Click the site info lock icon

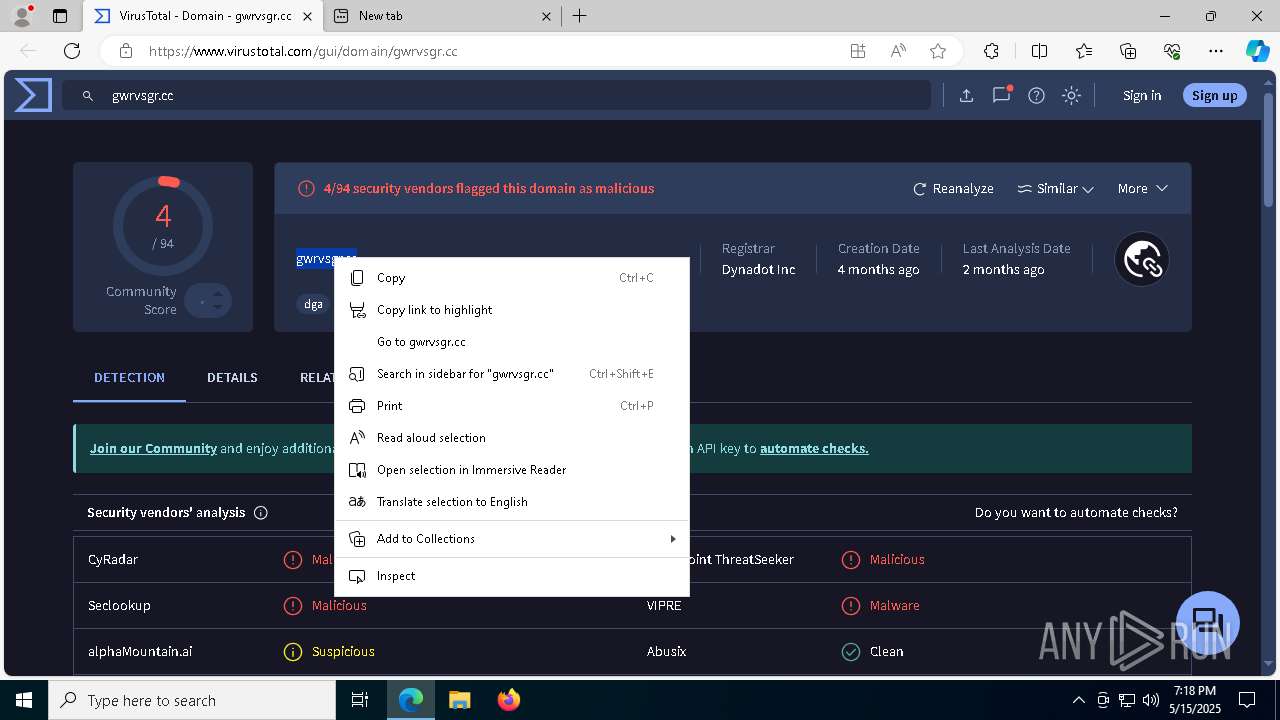[125, 51]
